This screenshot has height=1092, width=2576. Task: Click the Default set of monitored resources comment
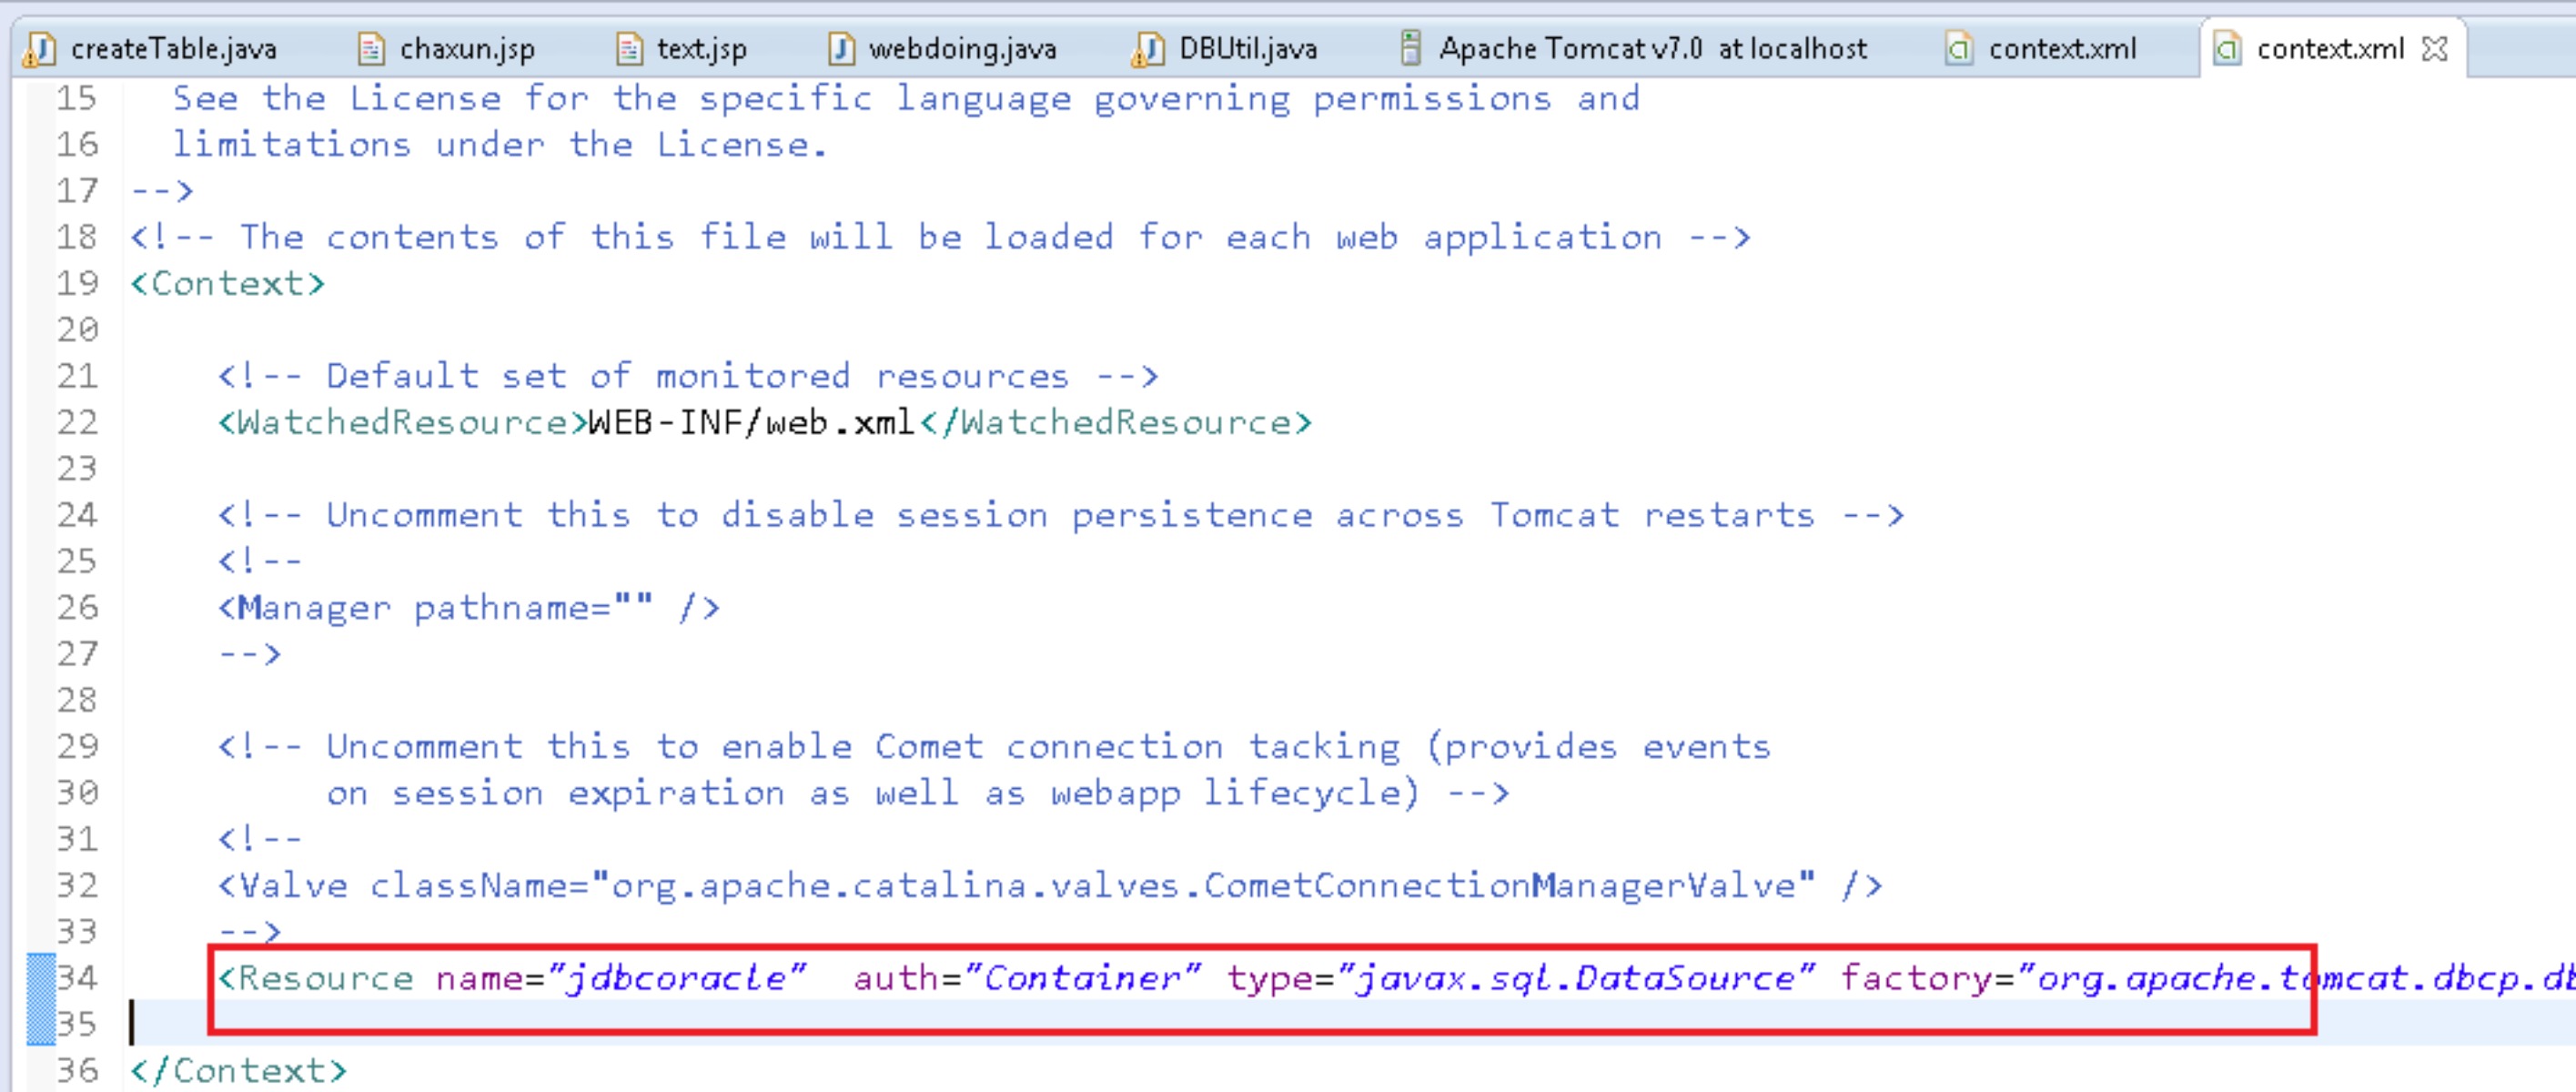(688, 376)
